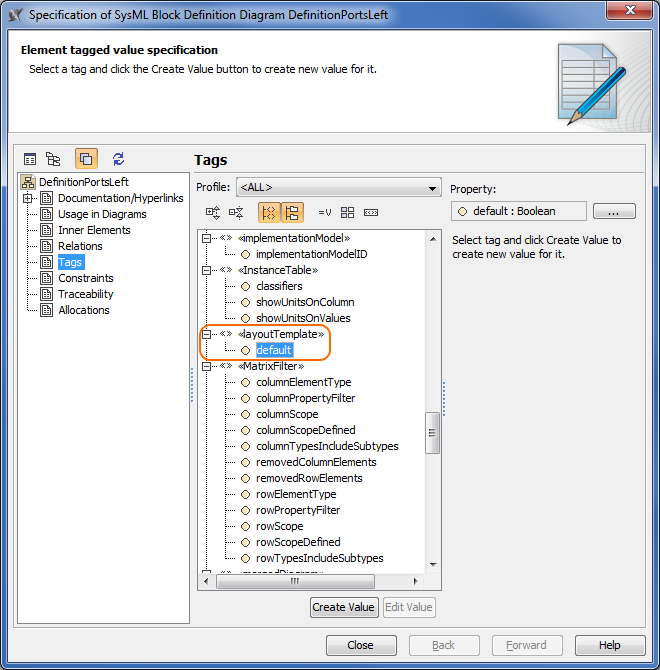Click the four-squares grid icon in tag toolbar

347,212
